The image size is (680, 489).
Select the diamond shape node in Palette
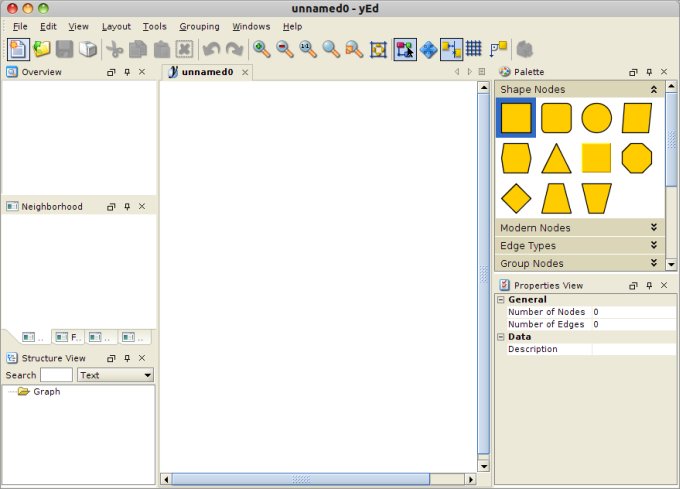pos(516,198)
